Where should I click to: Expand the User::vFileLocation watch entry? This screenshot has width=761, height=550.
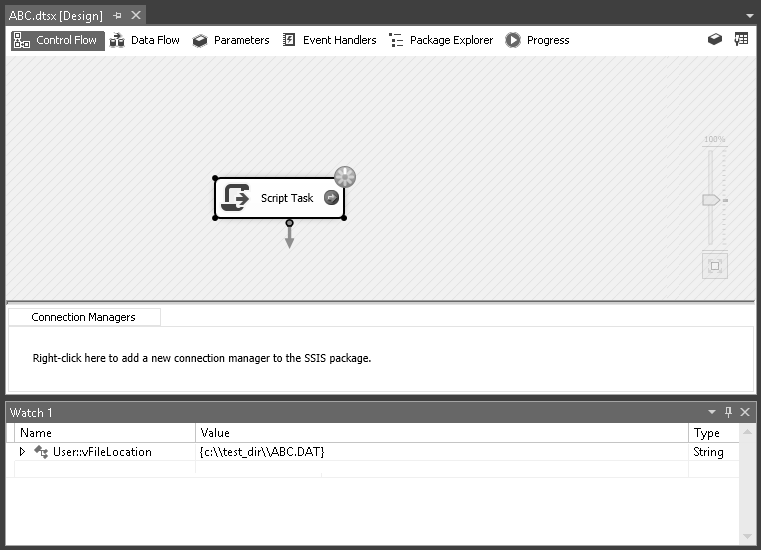(x=23, y=452)
